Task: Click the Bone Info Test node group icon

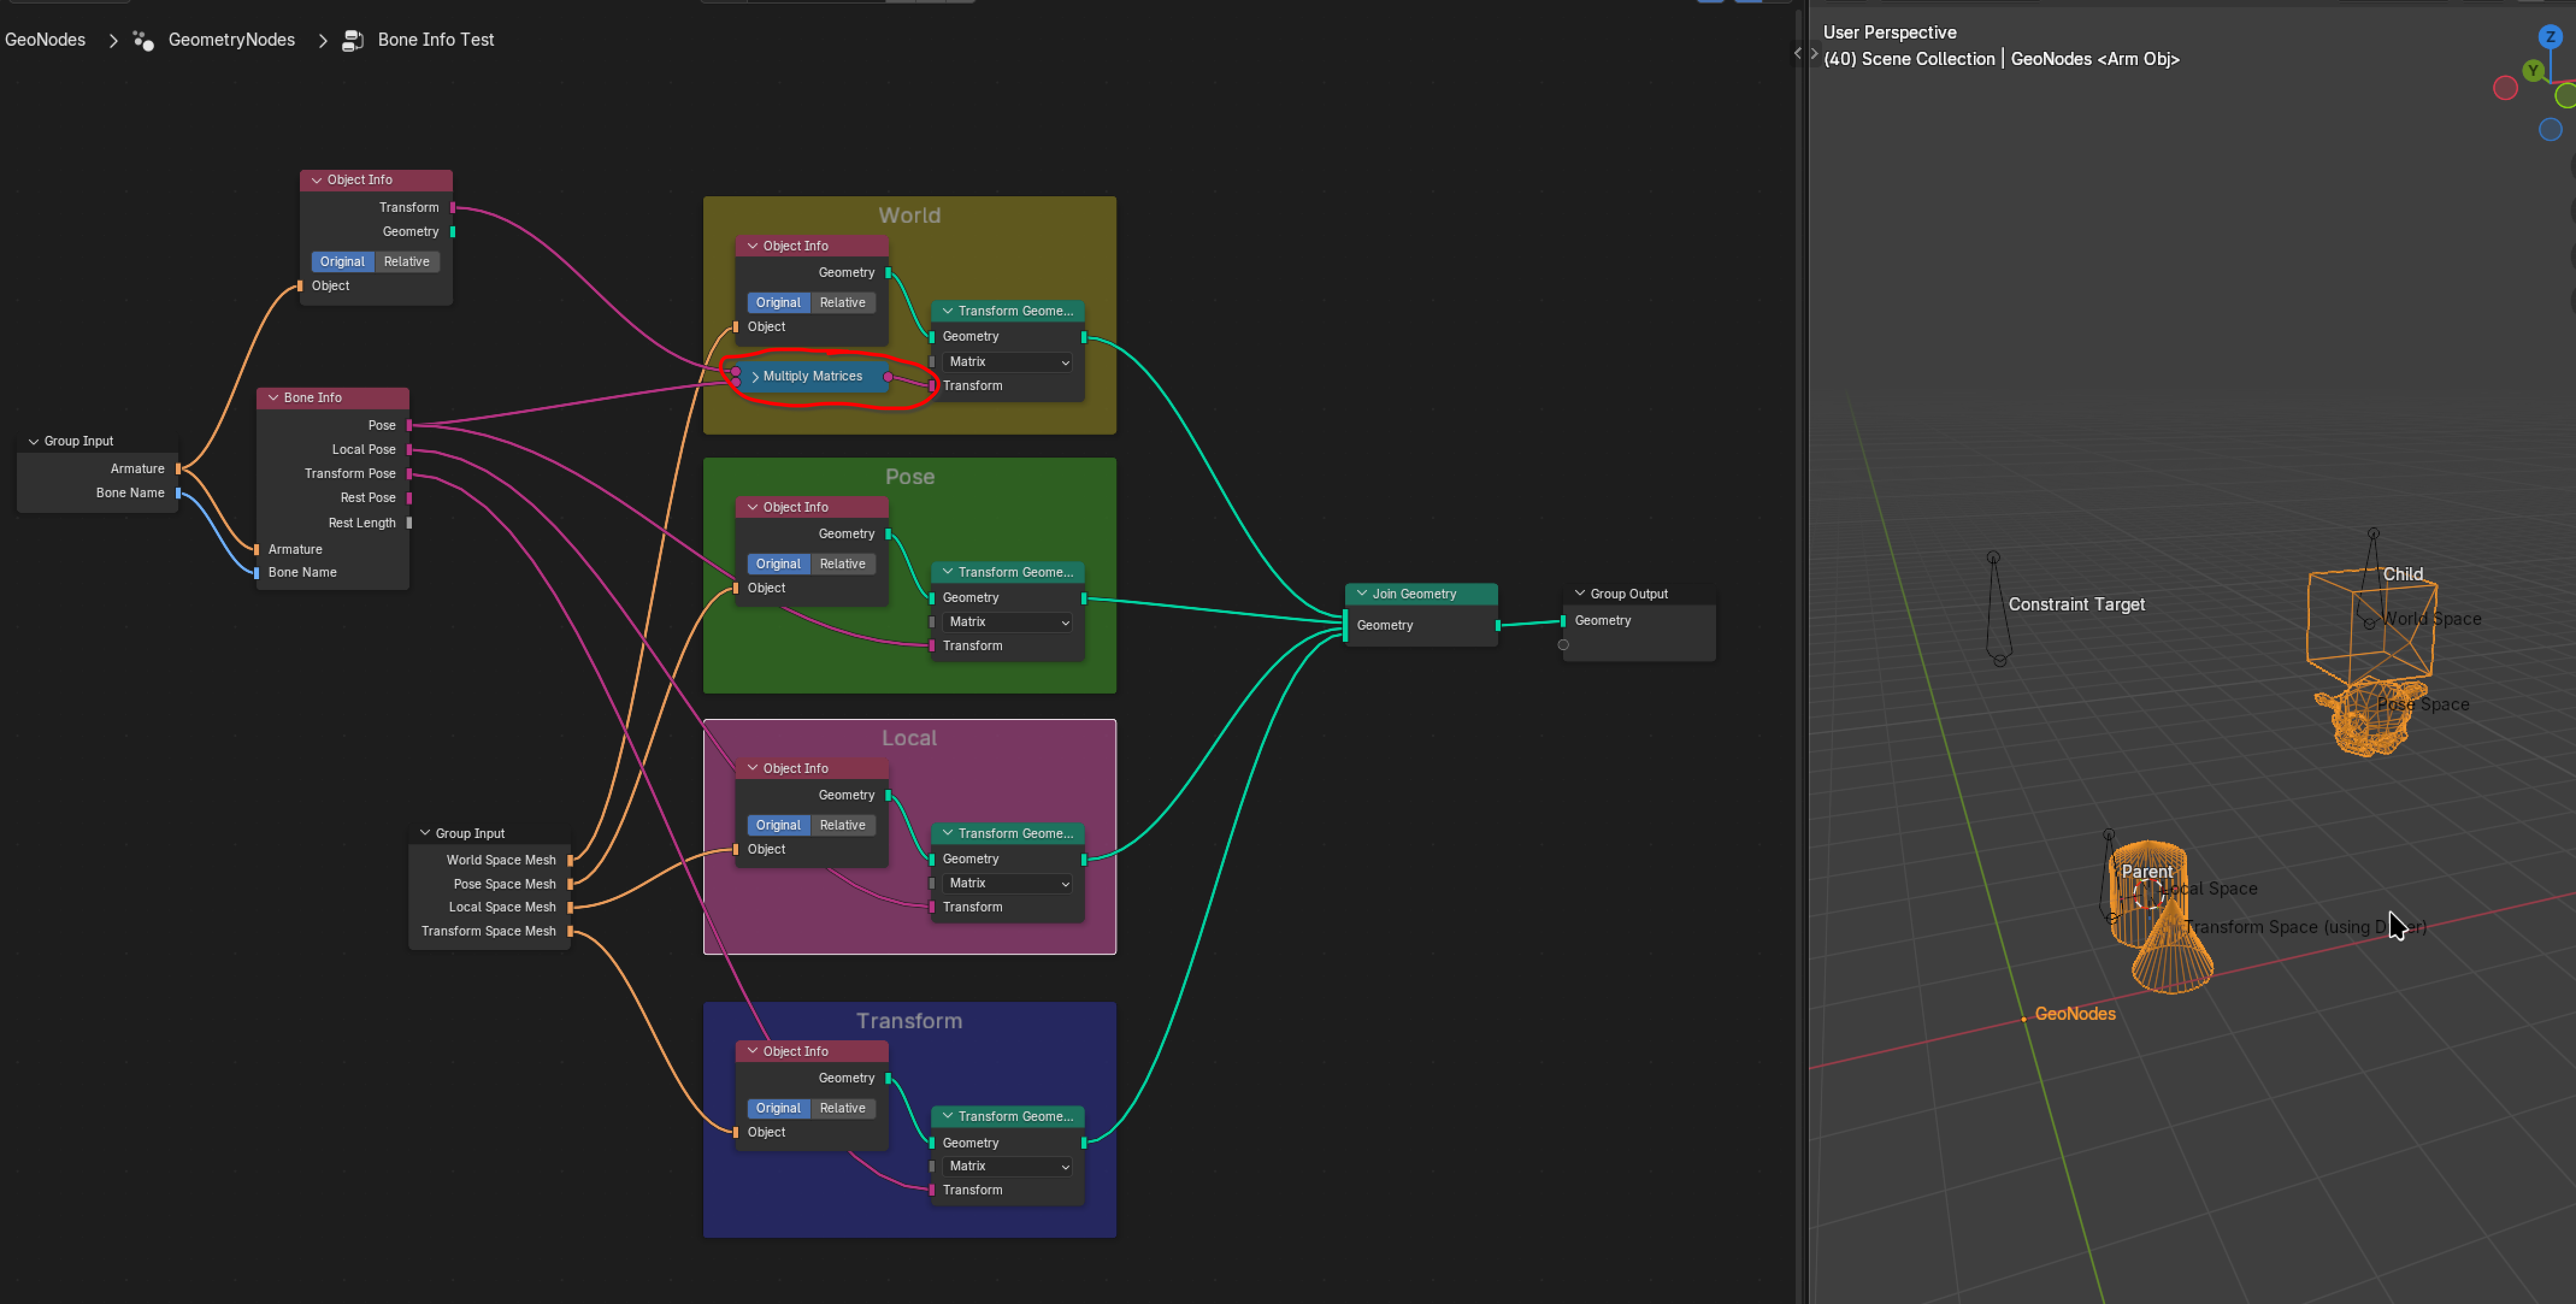Action: pos(352,40)
